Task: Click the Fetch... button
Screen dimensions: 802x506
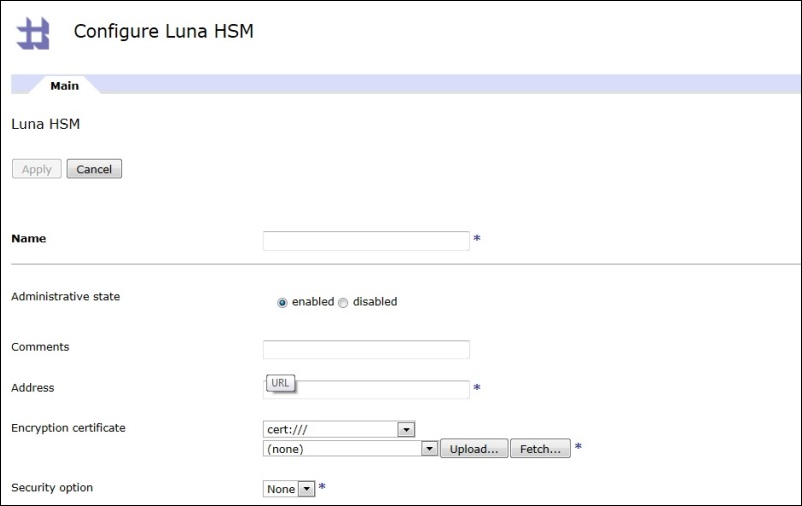Action: [540, 449]
